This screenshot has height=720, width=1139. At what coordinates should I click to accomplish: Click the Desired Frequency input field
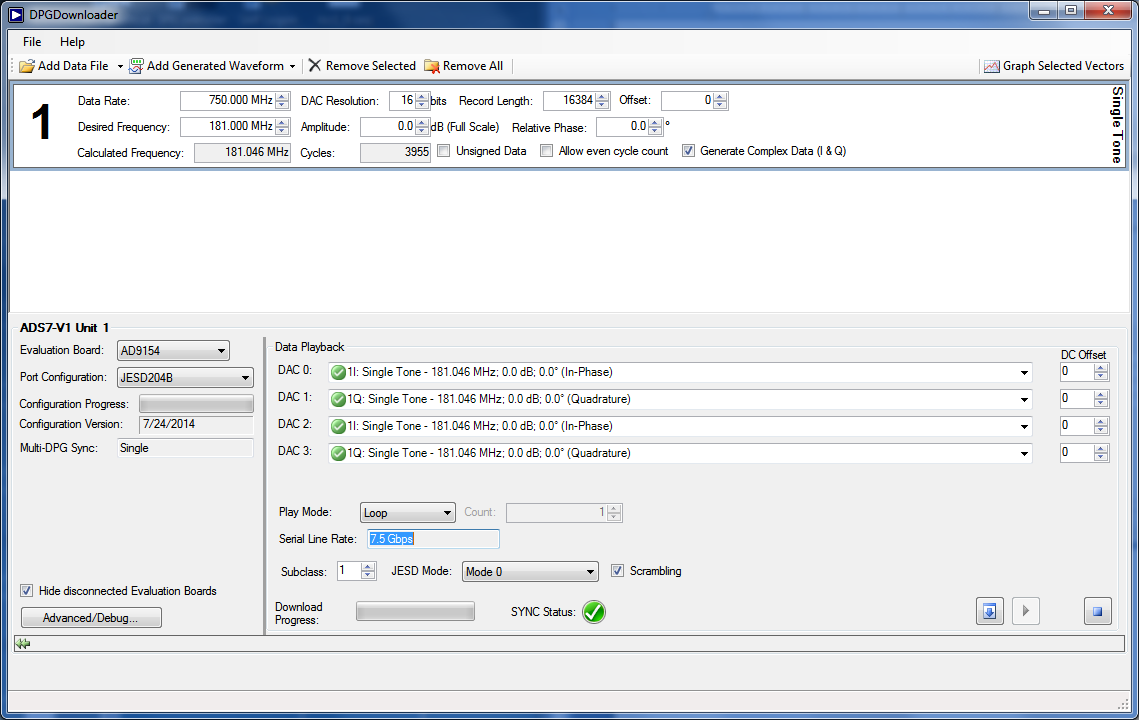pyautogui.click(x=227, y=127)
